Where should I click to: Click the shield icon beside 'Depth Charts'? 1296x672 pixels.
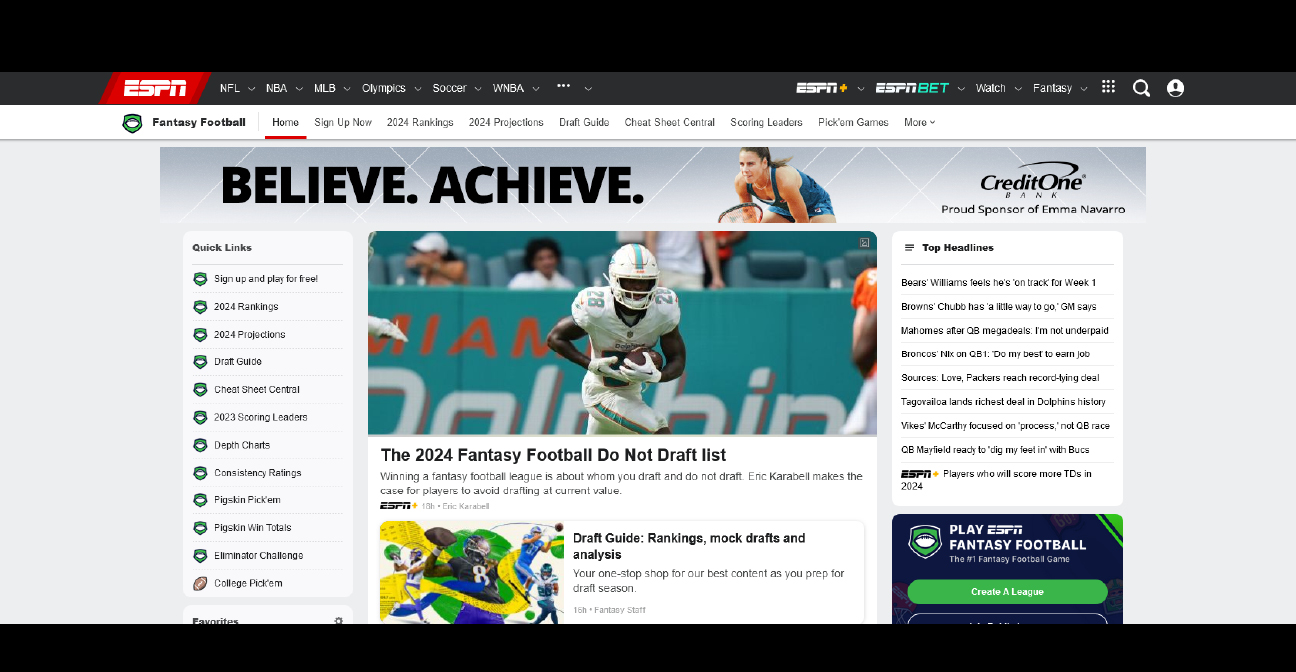(200, 445)
